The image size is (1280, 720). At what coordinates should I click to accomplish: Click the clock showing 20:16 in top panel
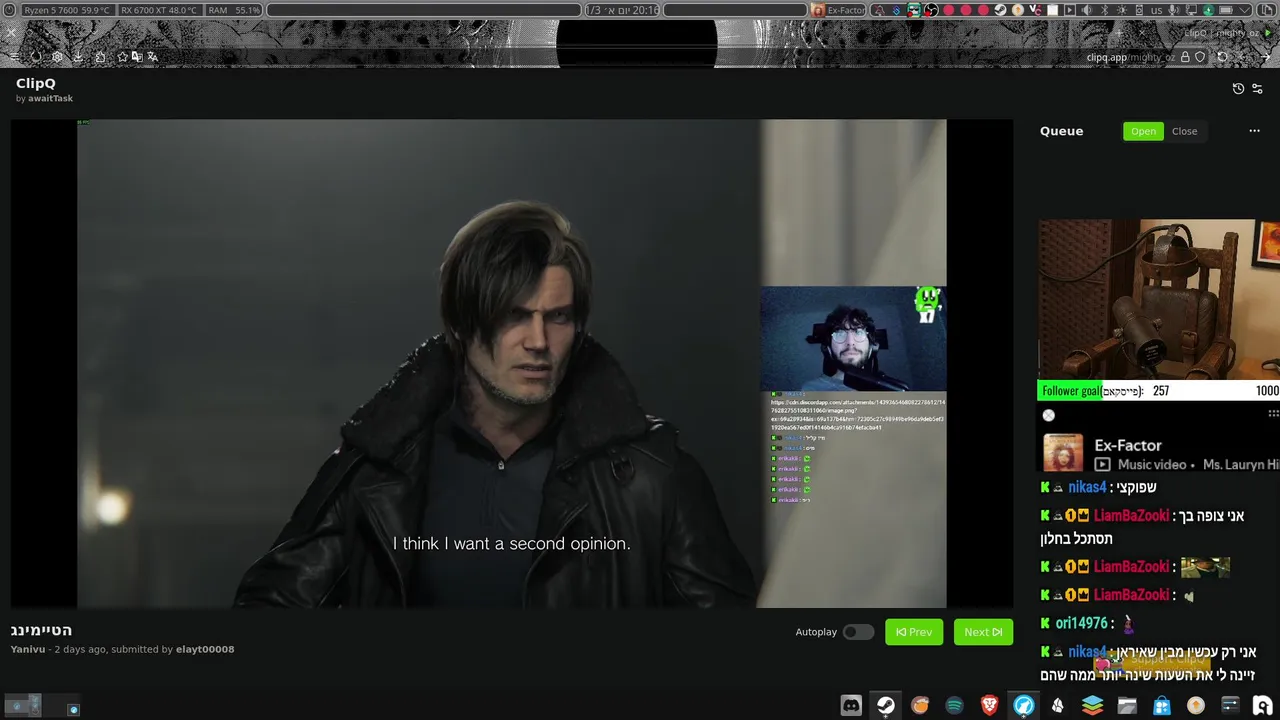coord(623,10)
